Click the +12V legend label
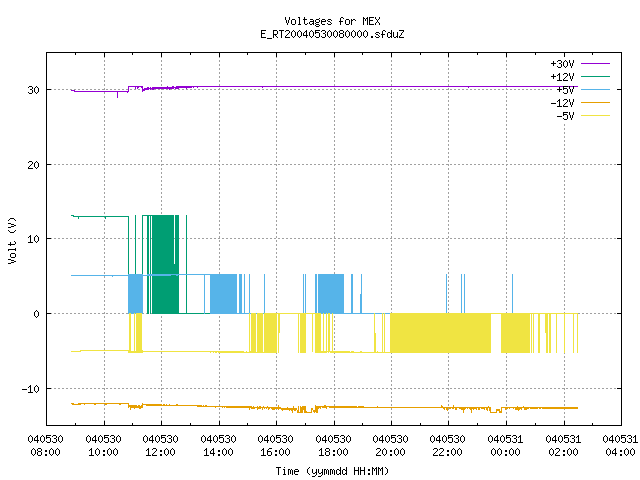The image size is (640, 480). pyautogui.click(x=562, y=77)
